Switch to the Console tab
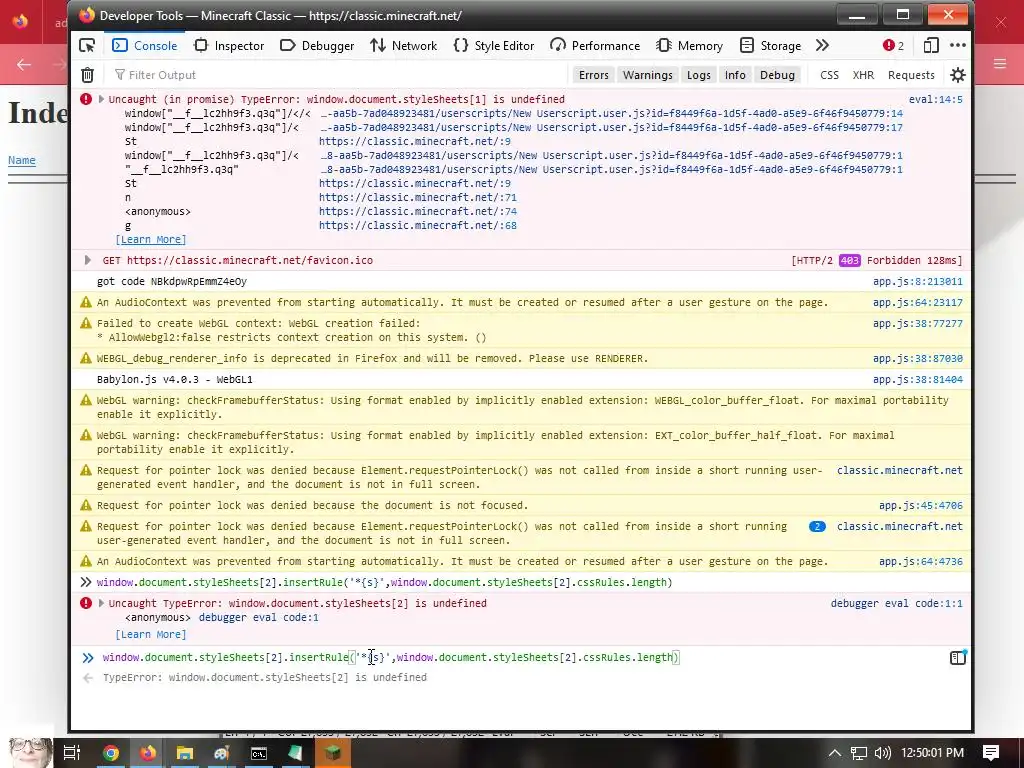The height and width of the screenshot is (768, 1024). point(145,45)
